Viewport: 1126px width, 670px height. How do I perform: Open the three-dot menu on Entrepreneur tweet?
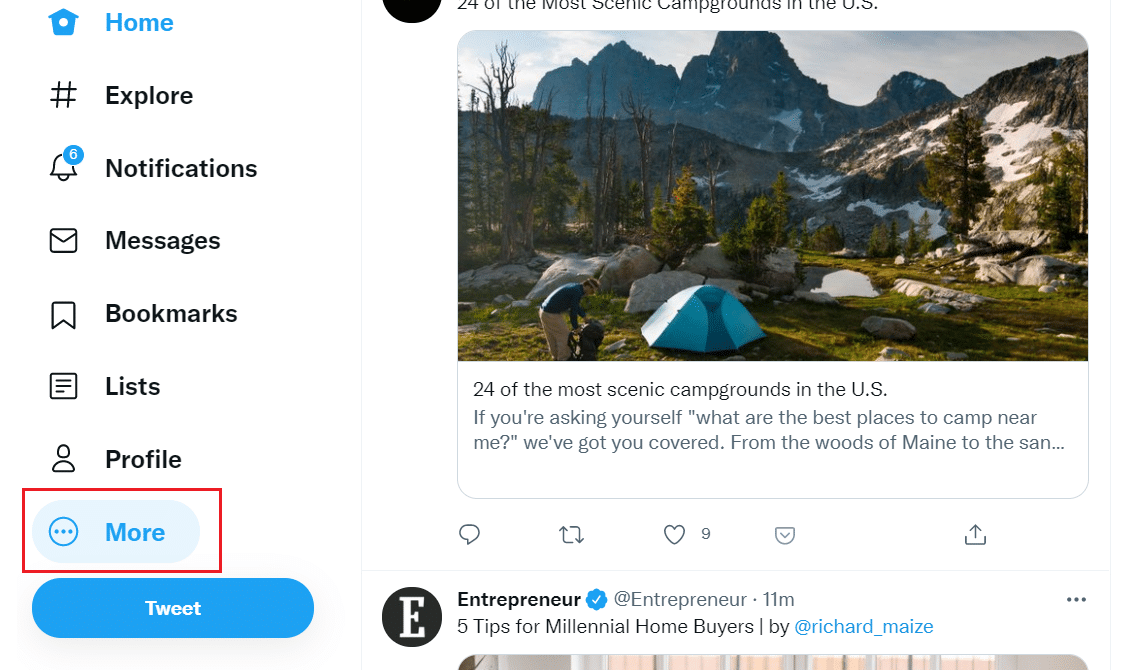coord(1076,600)
